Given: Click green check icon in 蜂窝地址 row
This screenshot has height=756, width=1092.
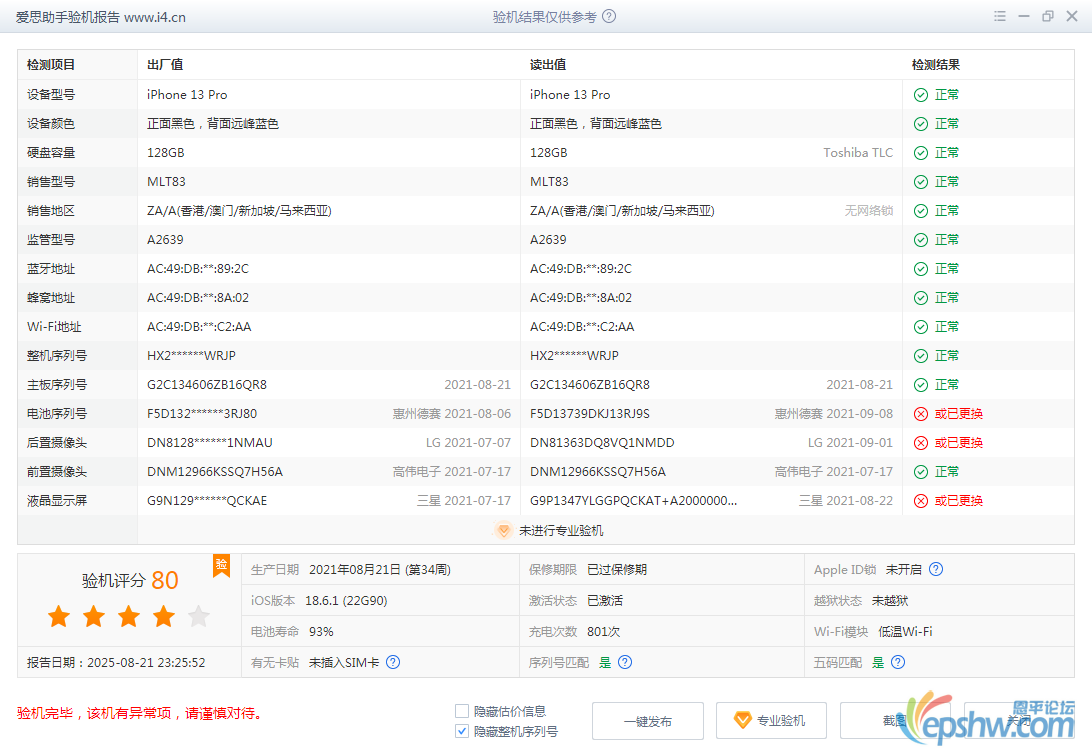Looking at the screenshot, I should click(x=921, y=298).
